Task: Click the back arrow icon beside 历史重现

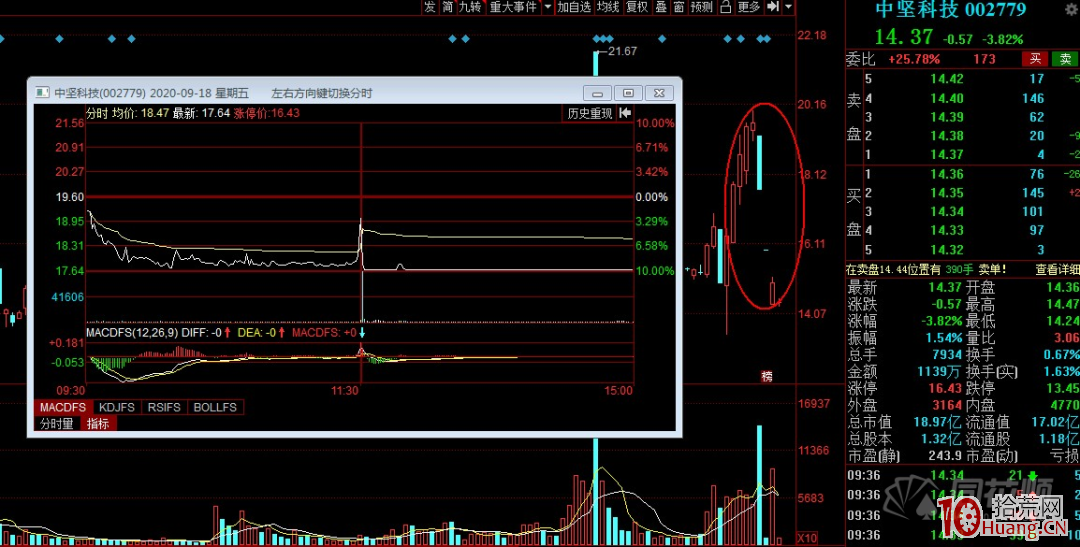Action: 625,114
